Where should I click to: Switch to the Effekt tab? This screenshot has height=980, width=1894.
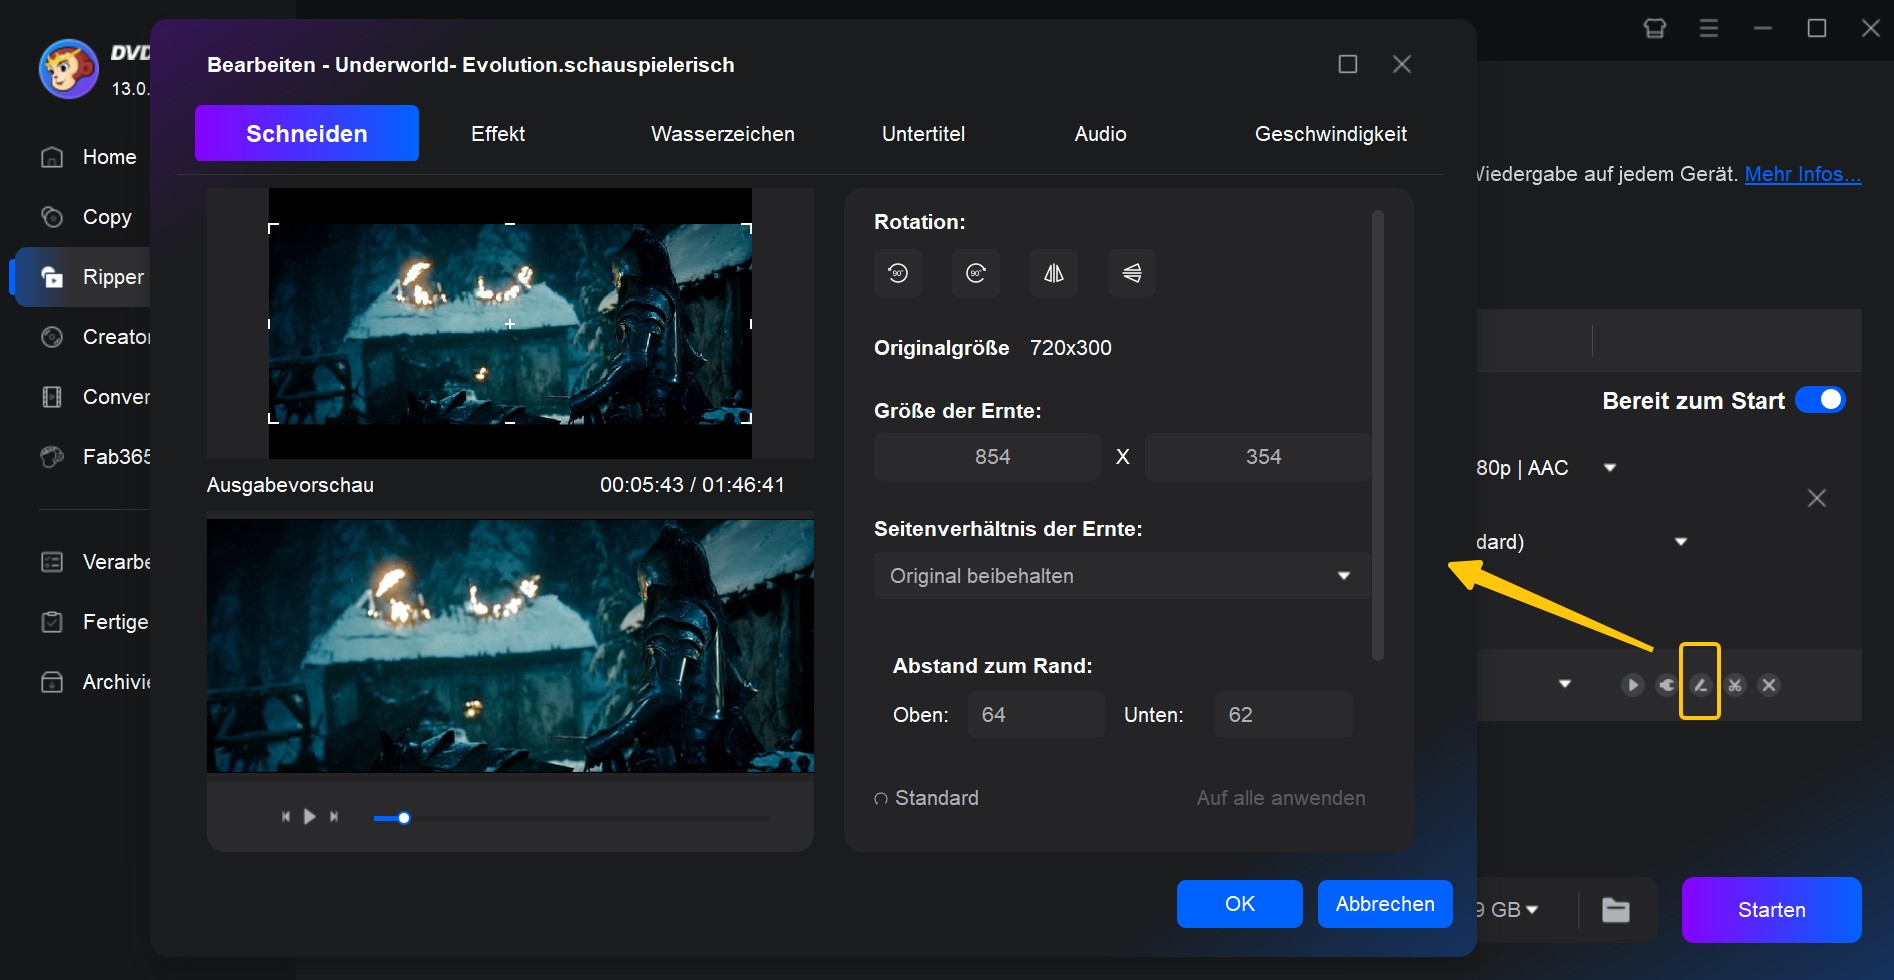click(x=498, y=134)
